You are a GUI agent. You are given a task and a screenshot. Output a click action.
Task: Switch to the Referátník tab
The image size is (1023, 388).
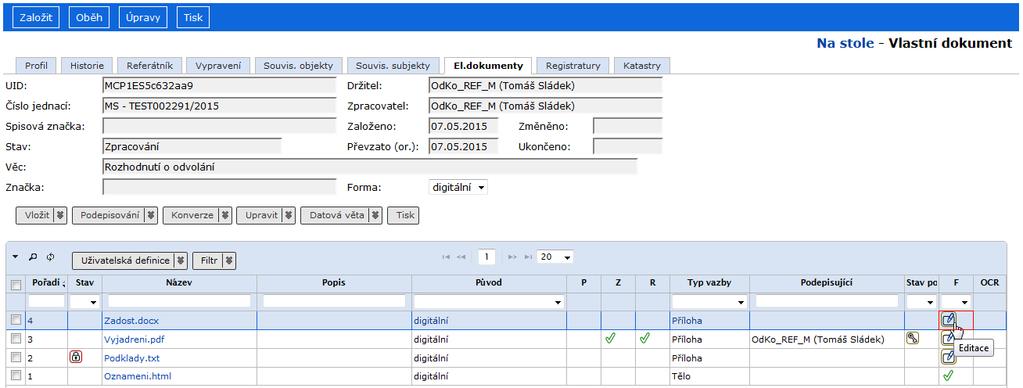149,65
